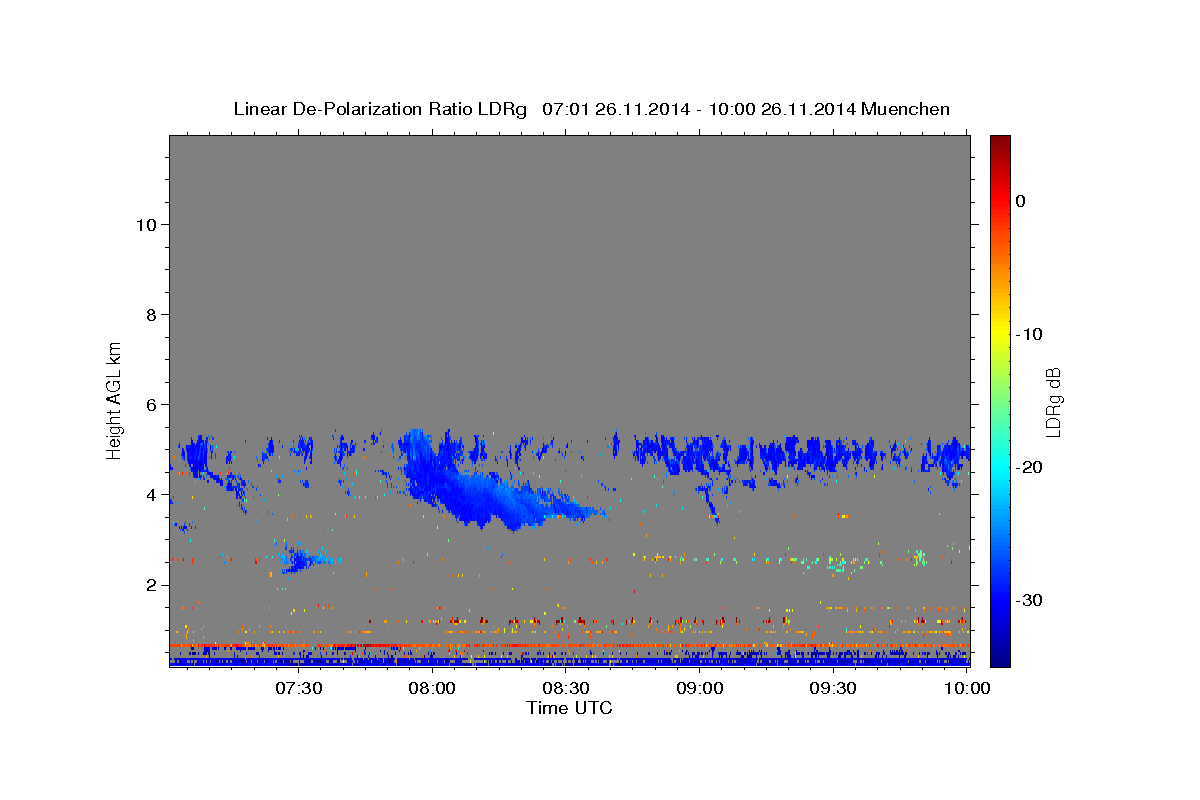Click the colorbar value label 0
The image size is (1200, 800).
point(1021,201)
